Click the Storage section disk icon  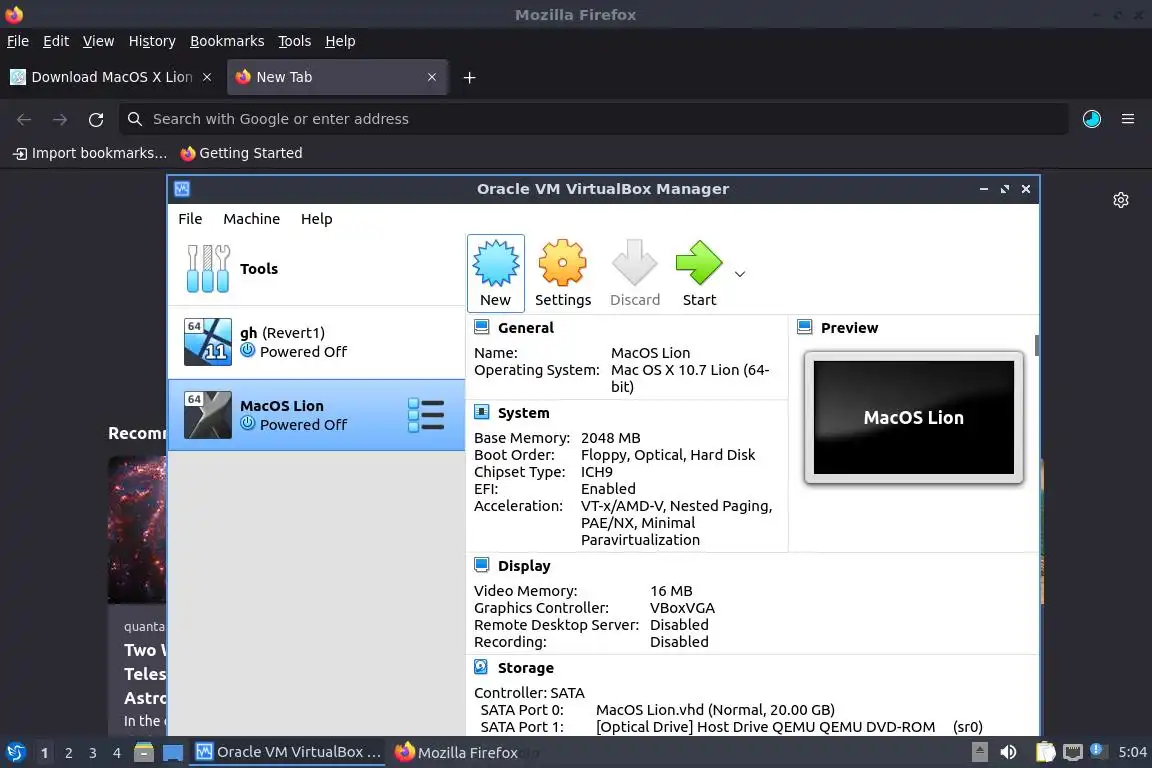(x=482, y=667)
